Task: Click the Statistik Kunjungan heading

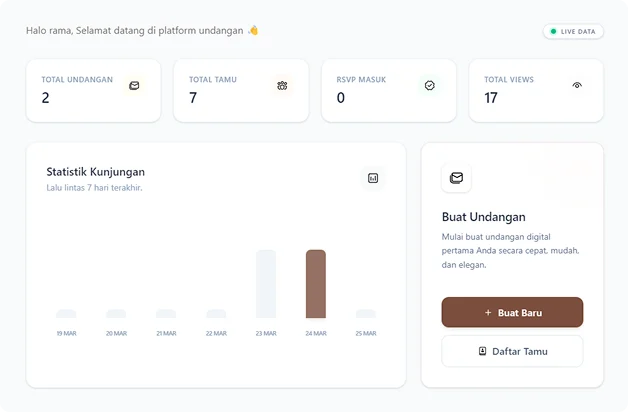Action: [95, 172]
